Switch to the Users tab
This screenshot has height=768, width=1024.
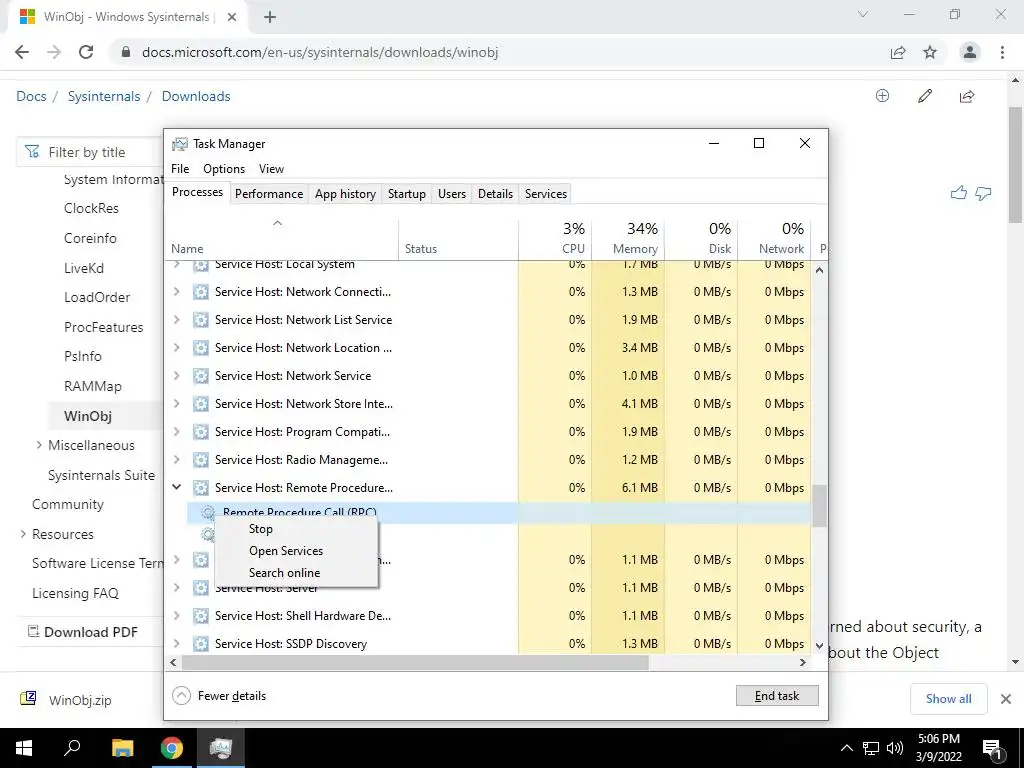click(452, 194)
